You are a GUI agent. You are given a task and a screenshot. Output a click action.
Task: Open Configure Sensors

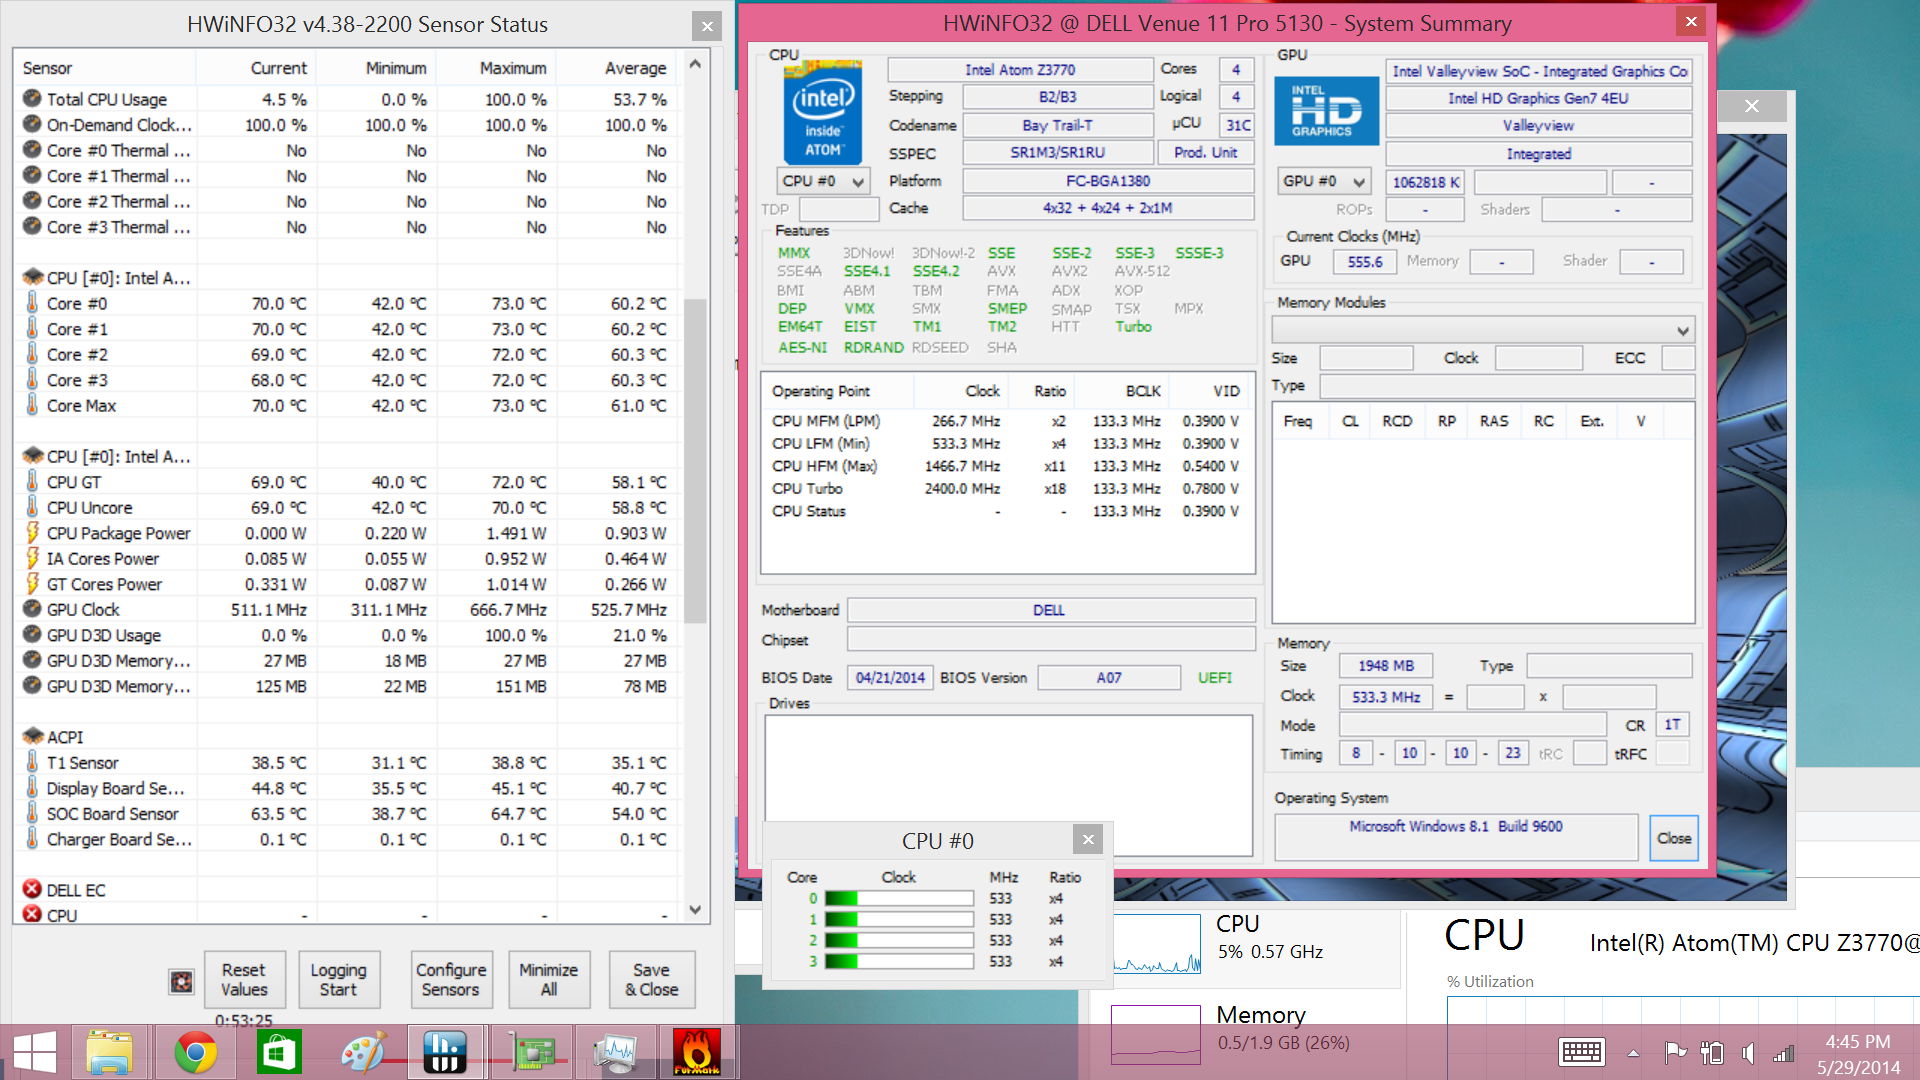[451, 980]
